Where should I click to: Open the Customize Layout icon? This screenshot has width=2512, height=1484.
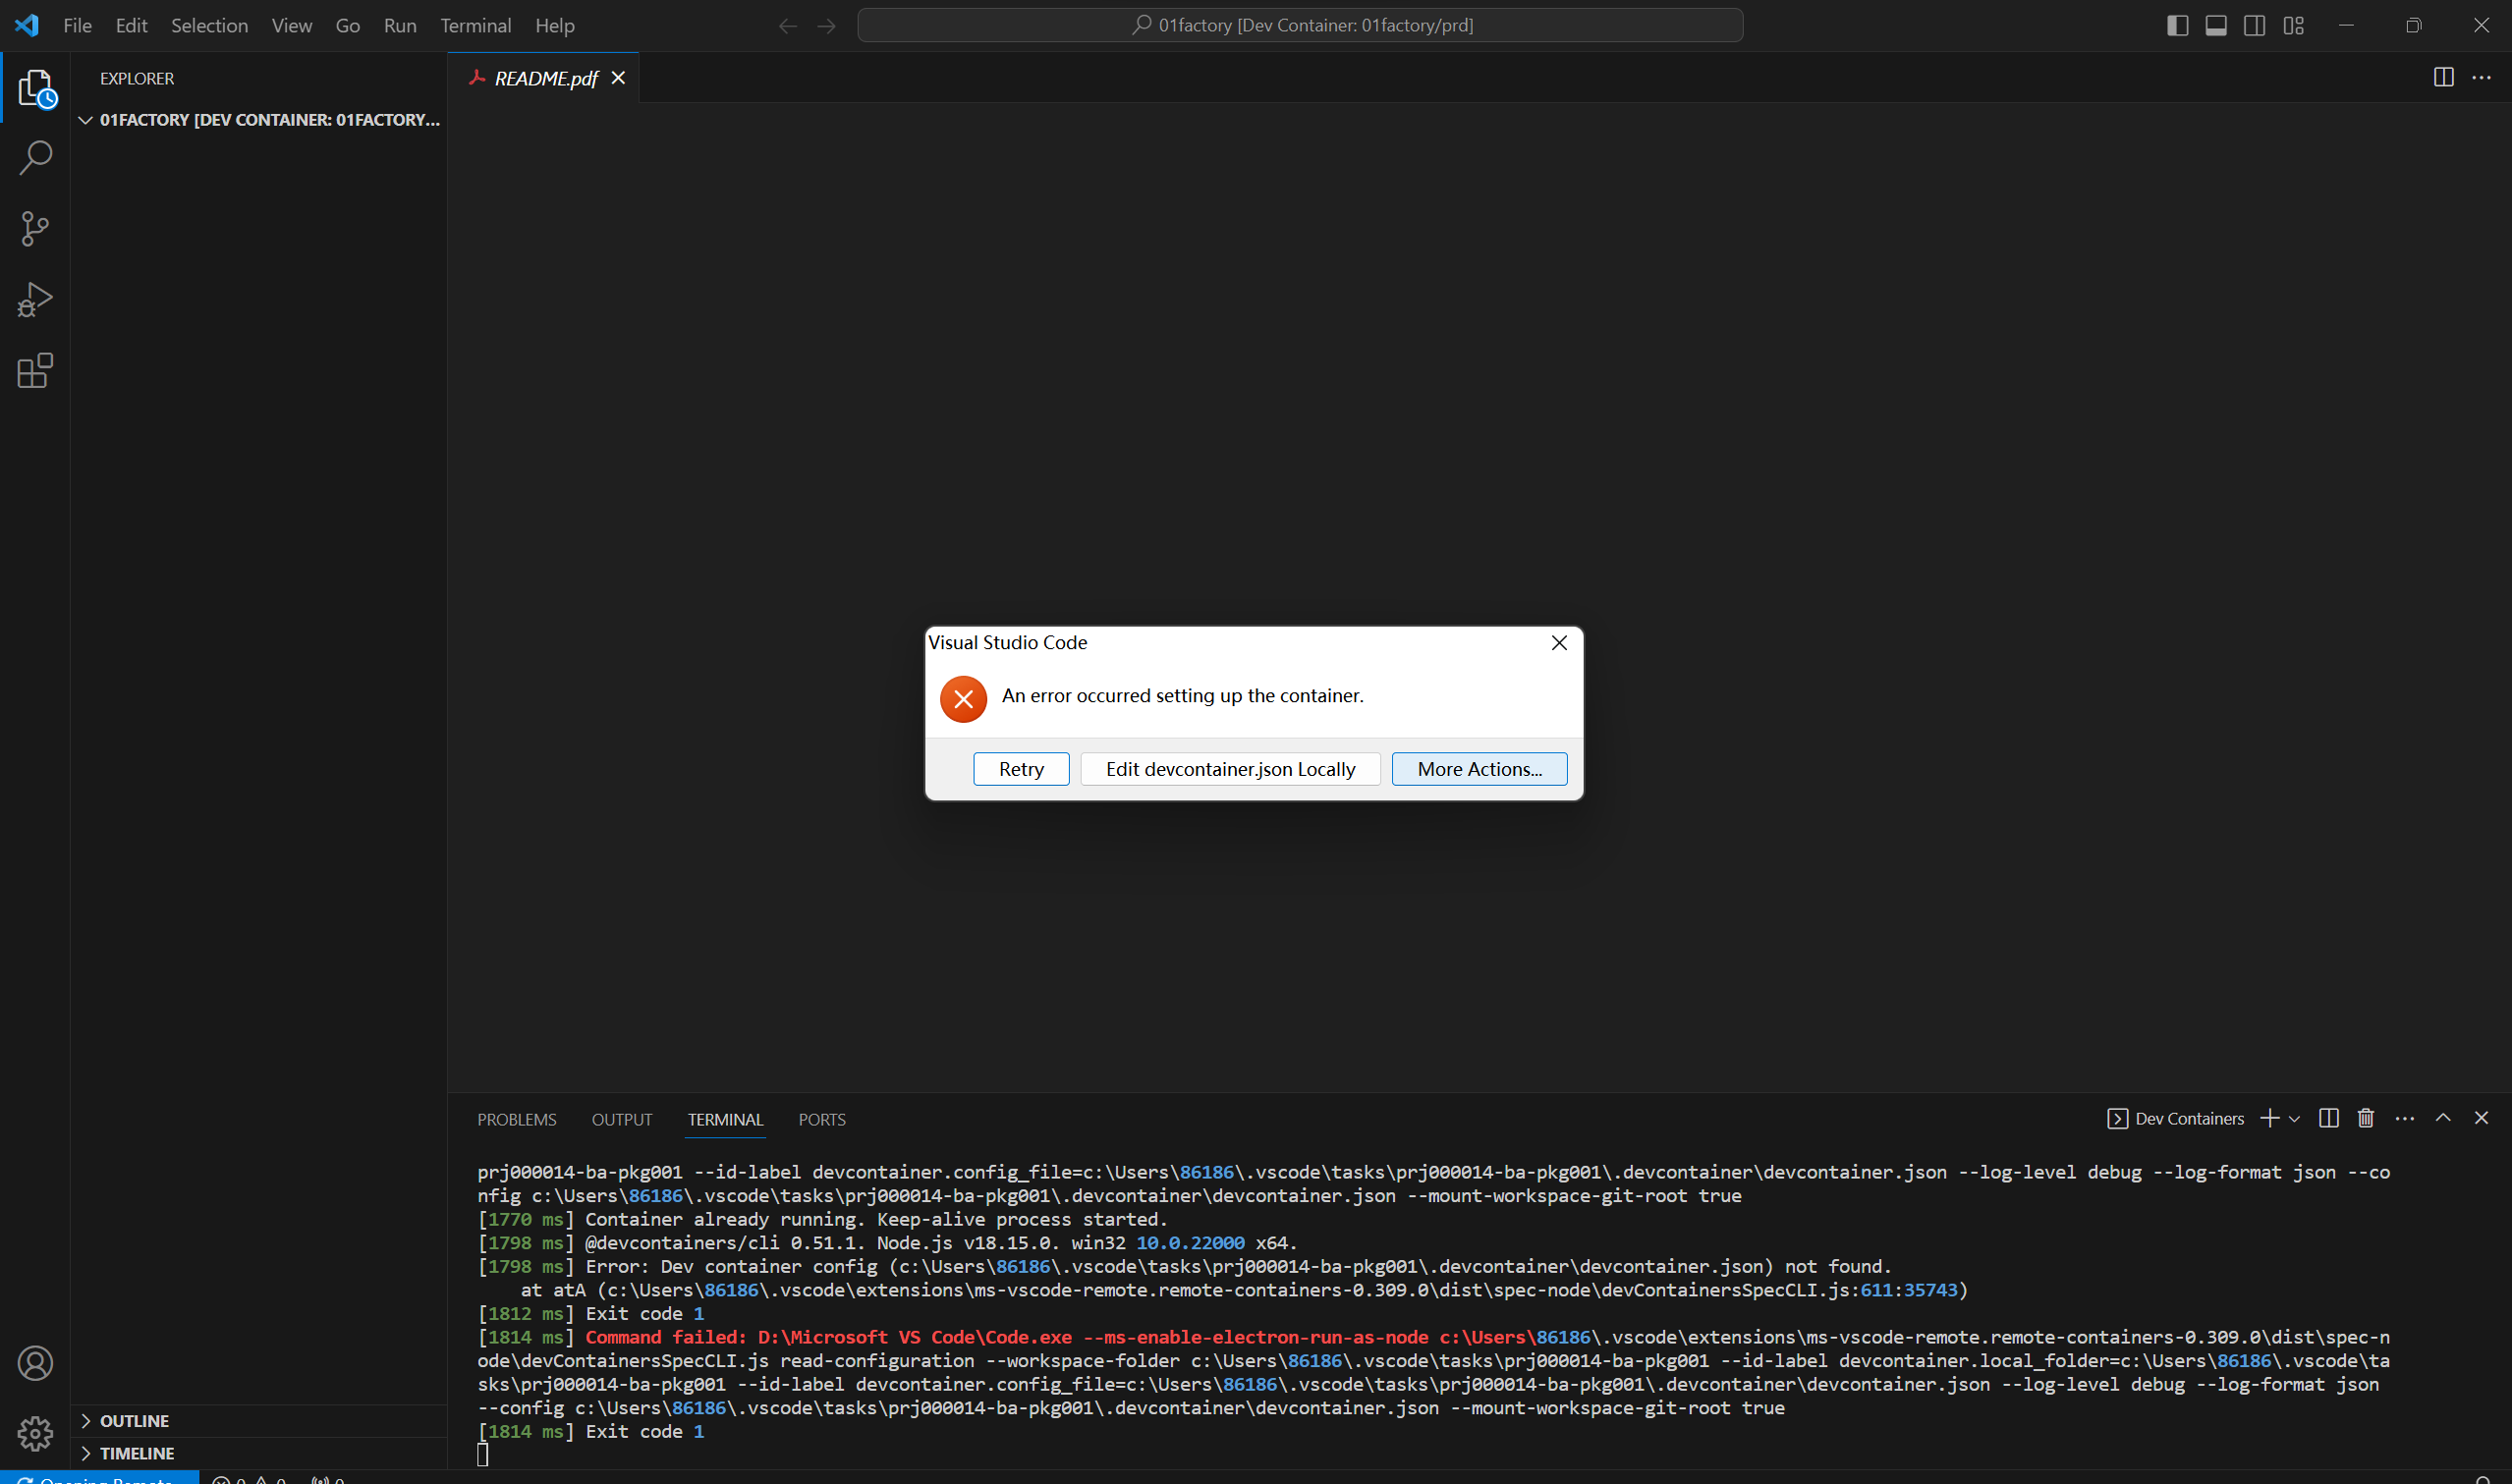(2294, 26)
